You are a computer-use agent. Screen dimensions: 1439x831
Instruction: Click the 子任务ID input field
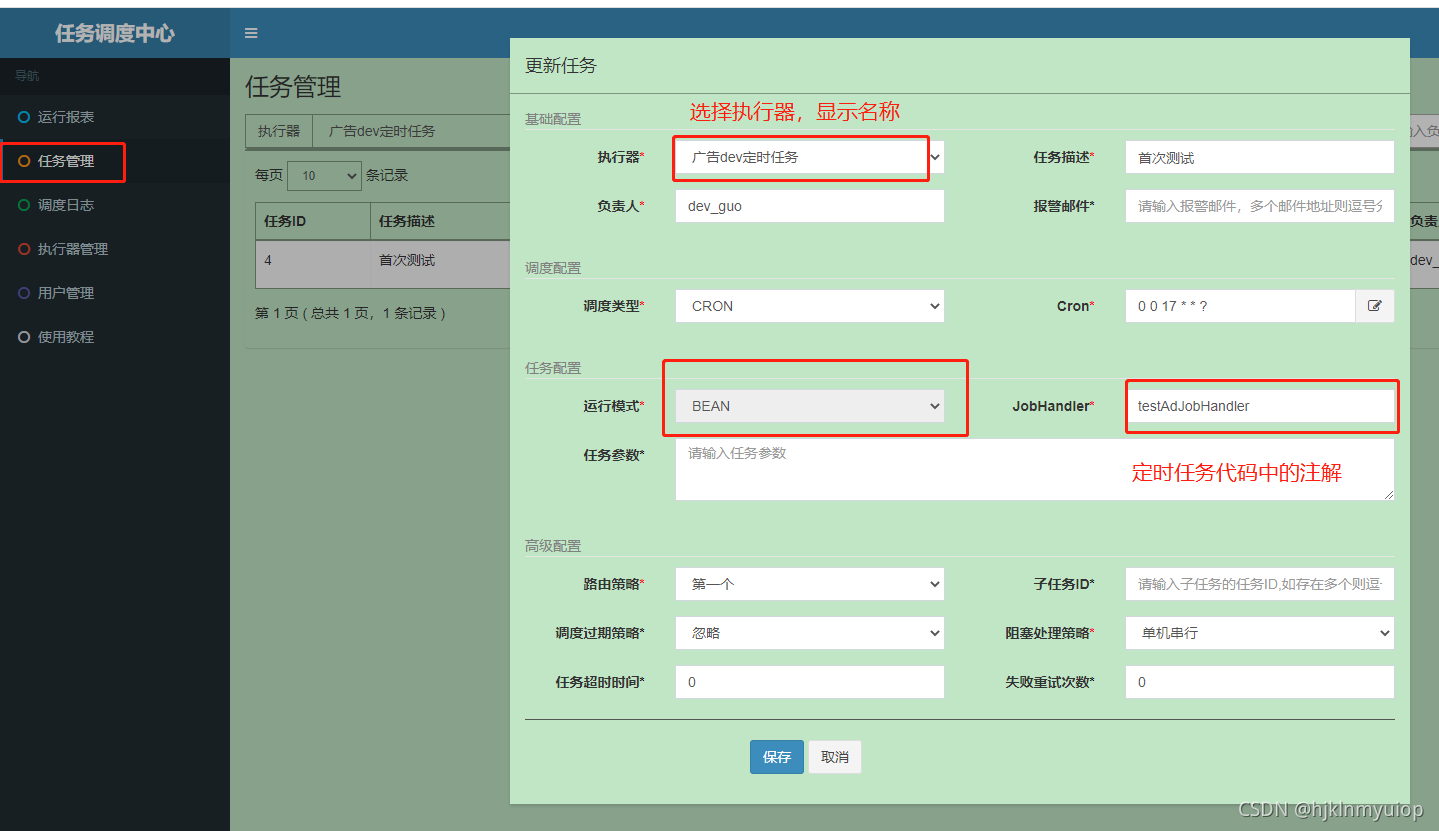1260,584
